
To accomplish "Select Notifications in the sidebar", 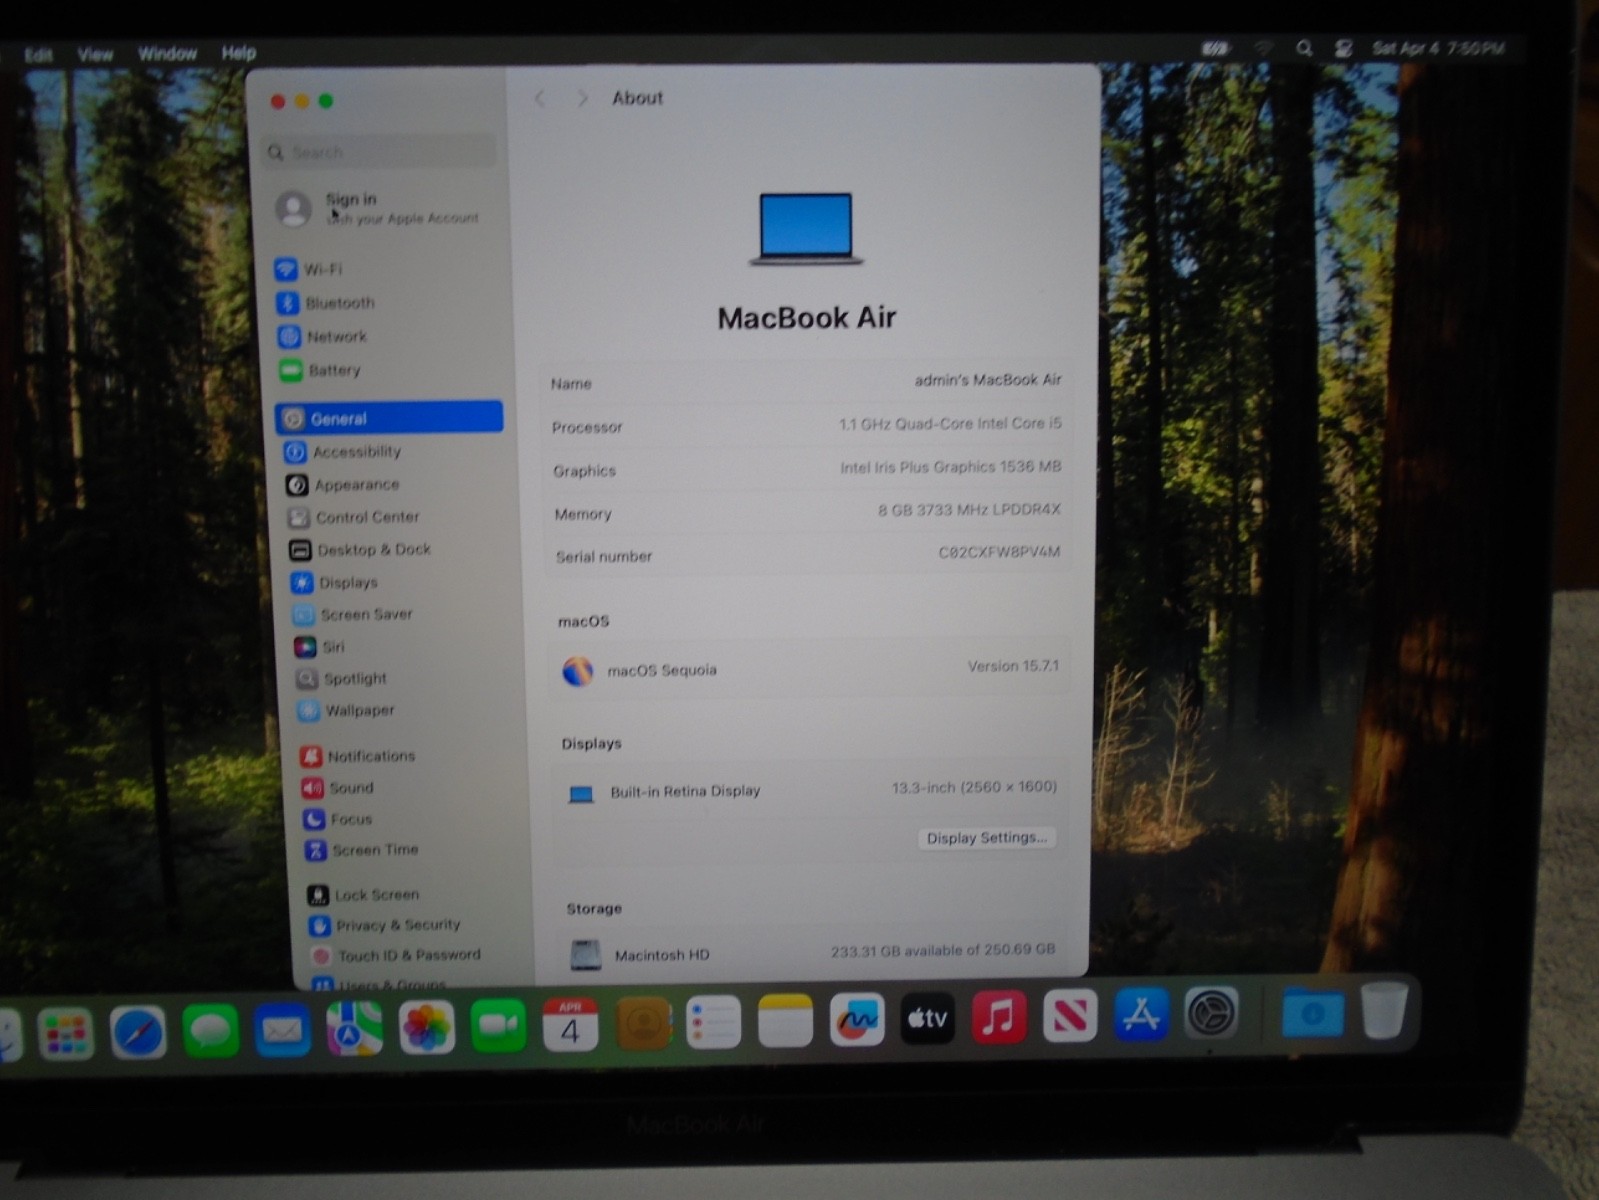I will click(358, 756).
